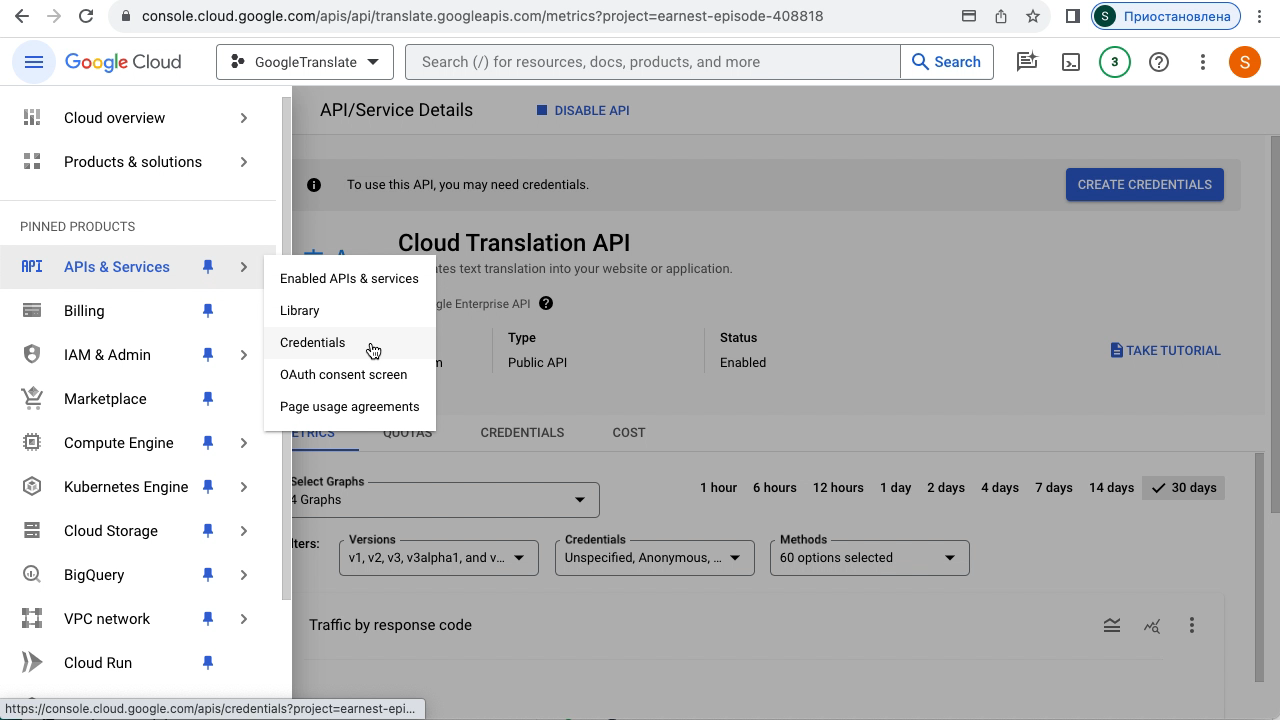Select the 7 days time range
Image resolution: width=1280 pixels, height=720 pixels.
(x=1053, y=488)
